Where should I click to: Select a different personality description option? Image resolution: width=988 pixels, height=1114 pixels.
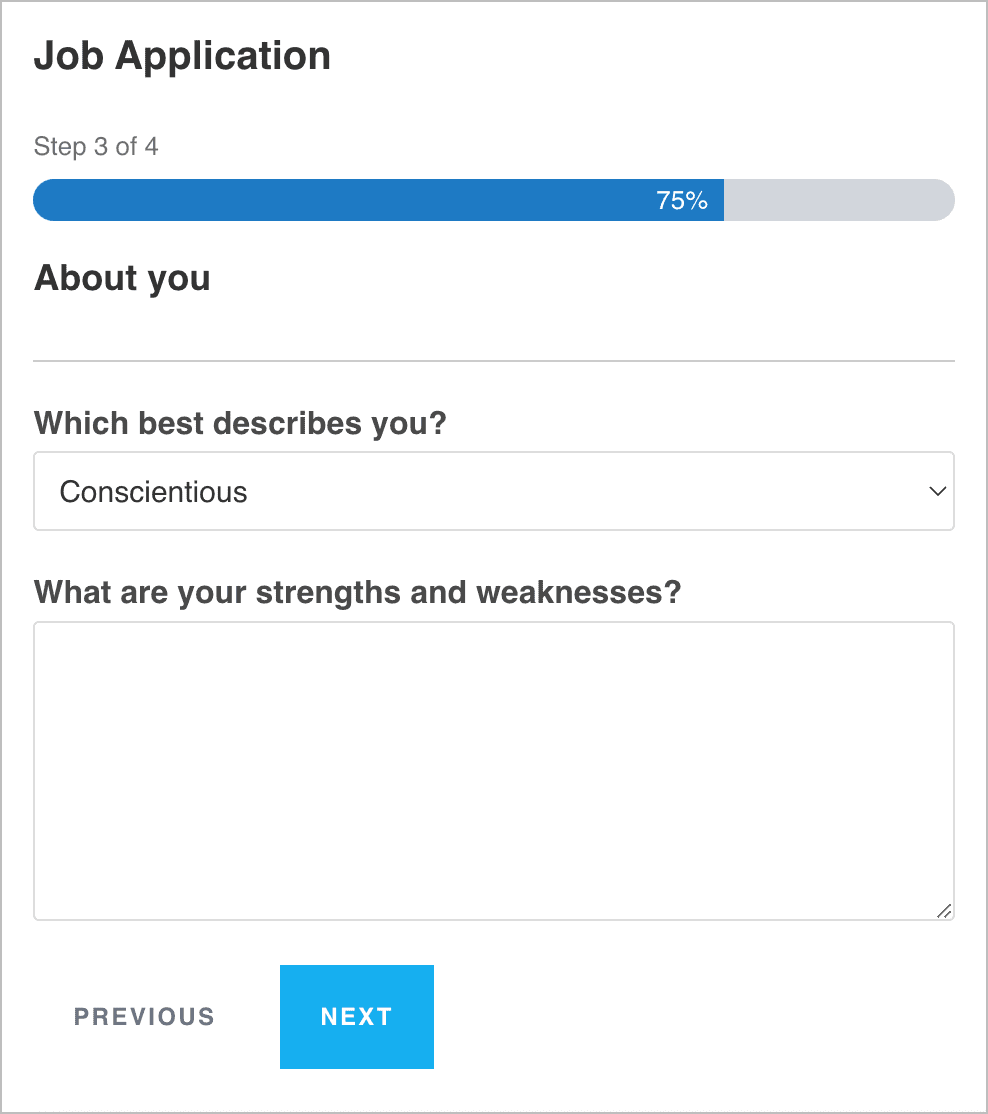(x=494, y=491)
